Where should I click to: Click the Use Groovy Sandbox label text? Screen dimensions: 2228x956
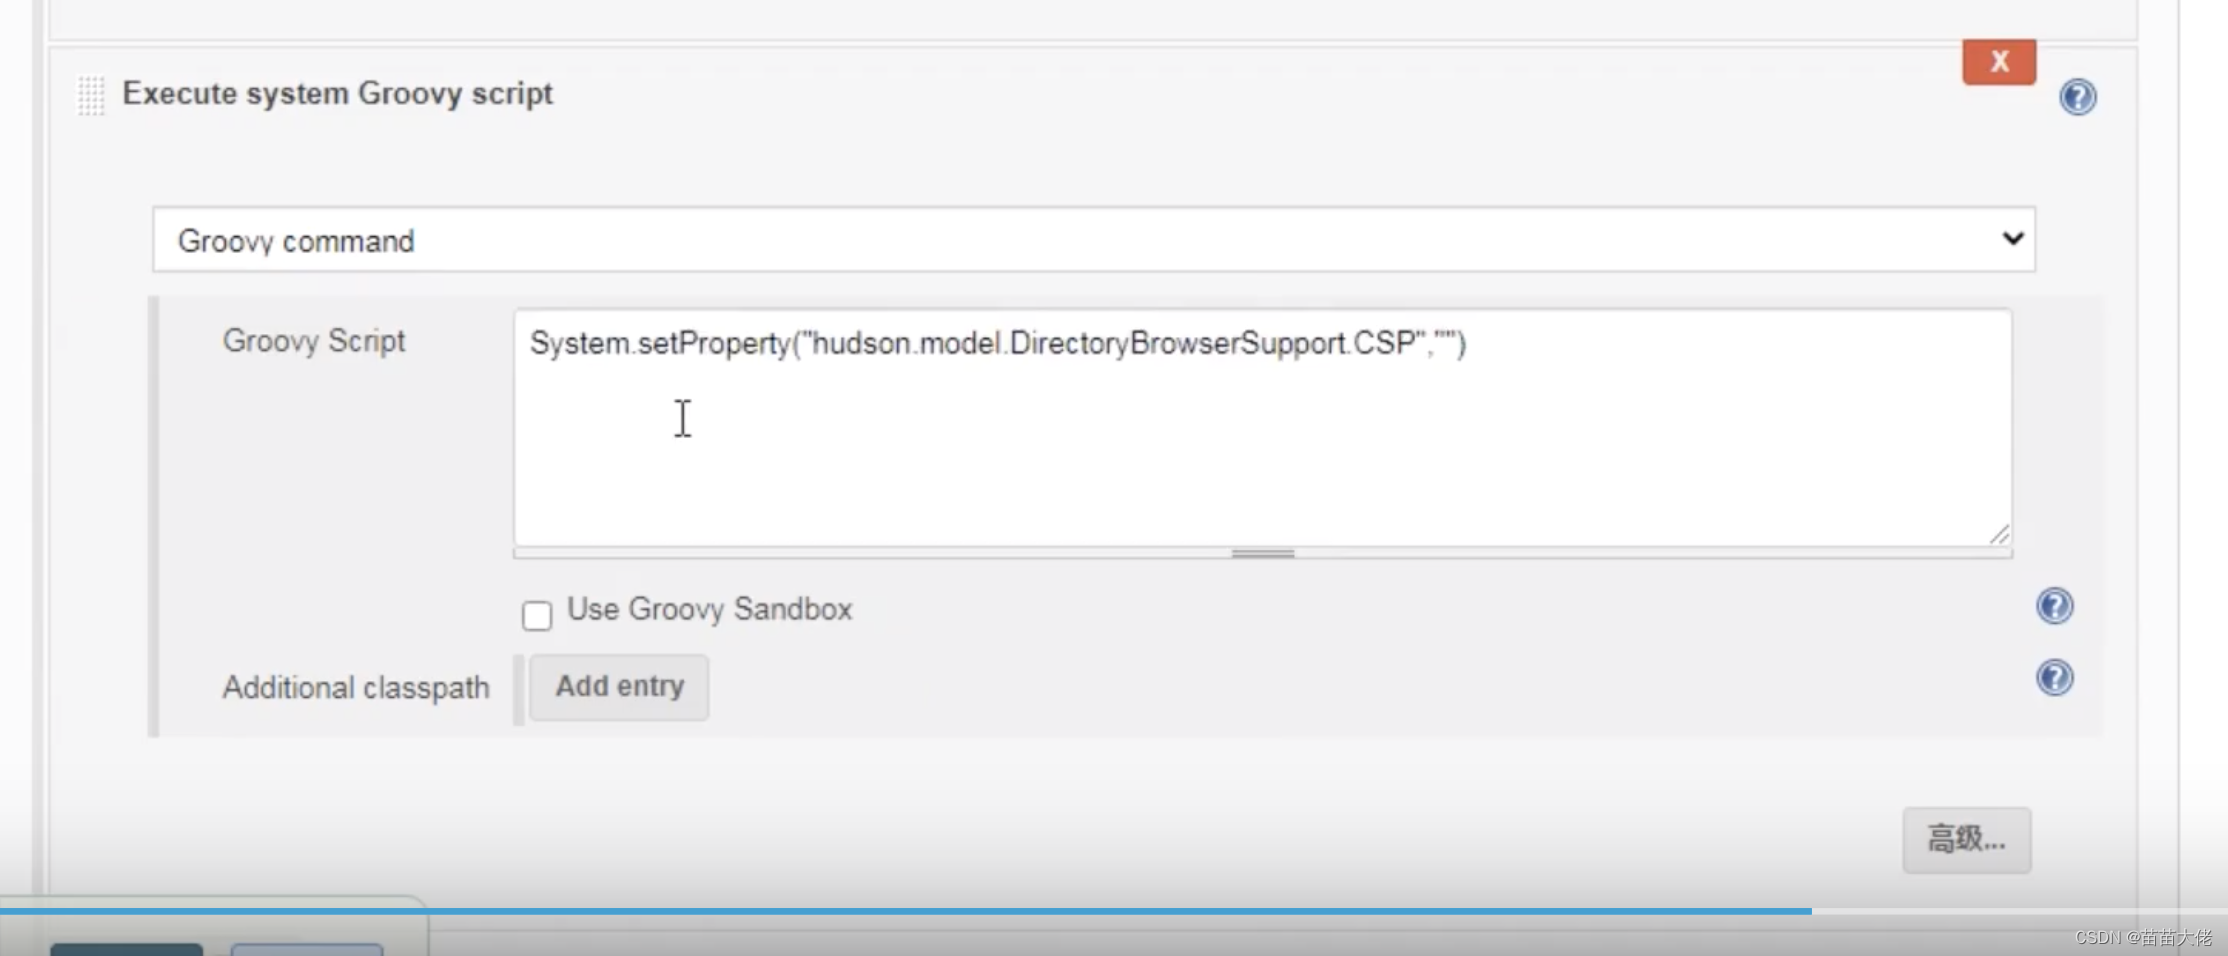(x=710, y=609)
